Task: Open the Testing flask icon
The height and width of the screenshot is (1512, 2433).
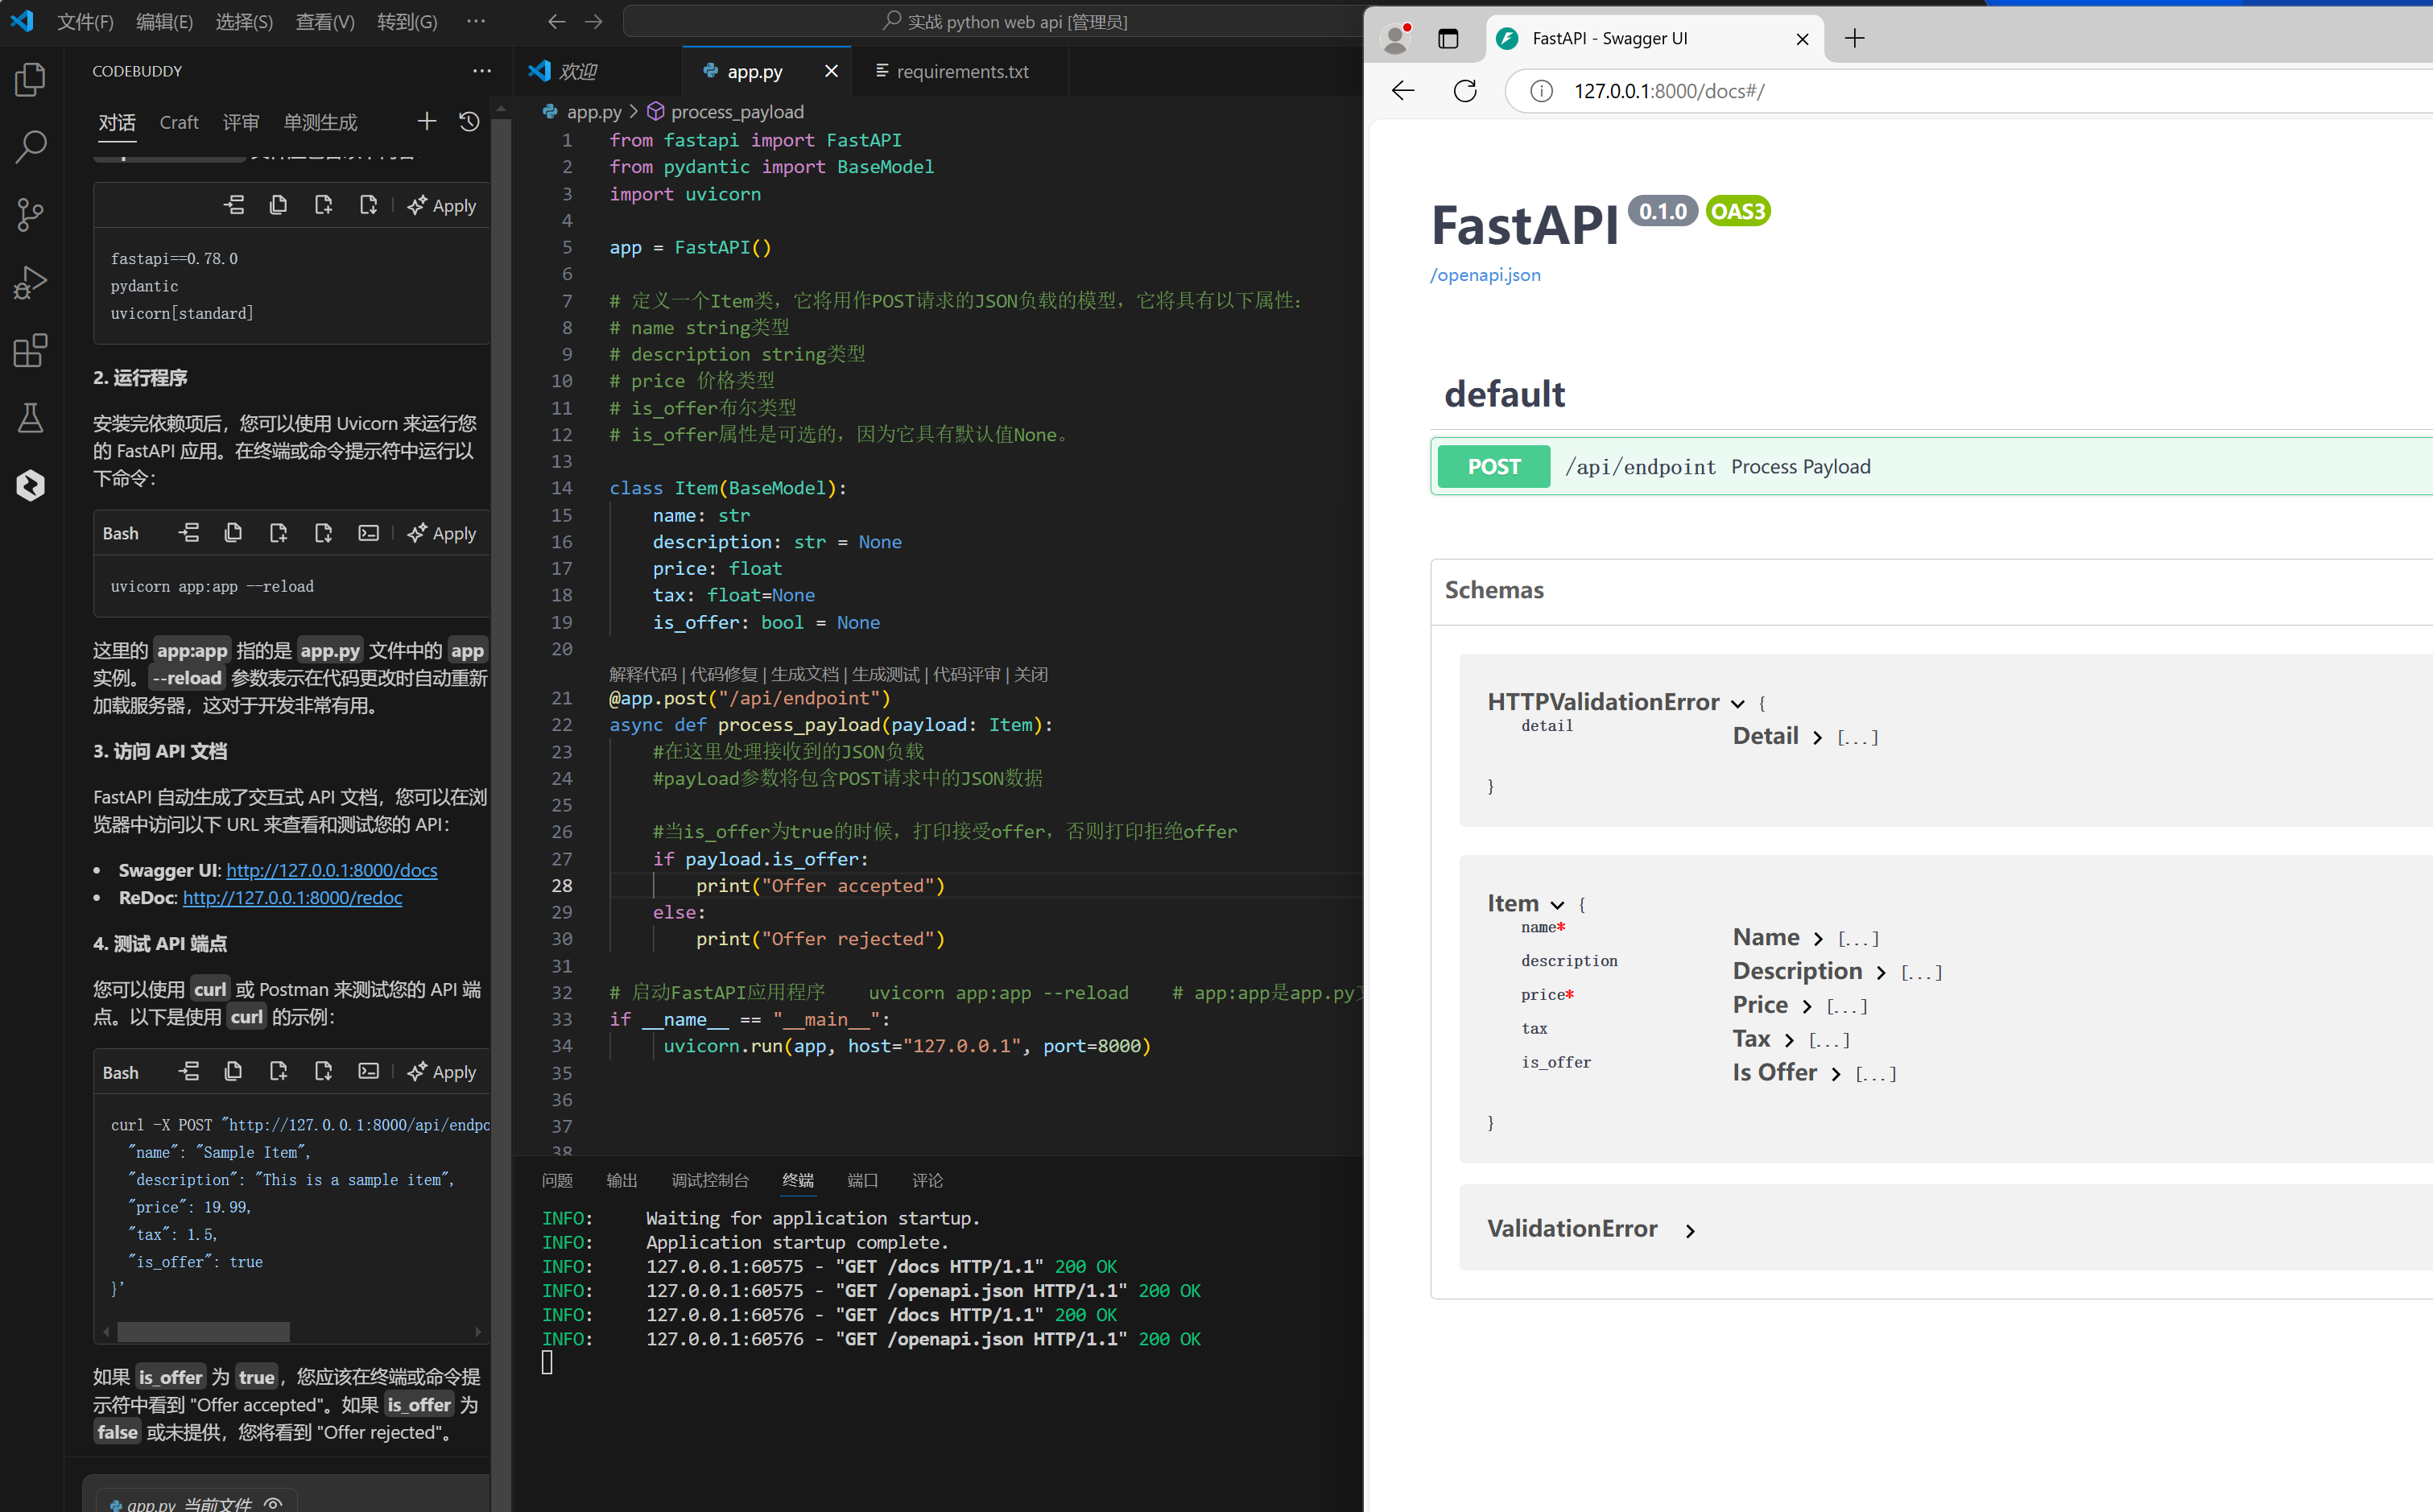Action: click(x=30, y=418)
